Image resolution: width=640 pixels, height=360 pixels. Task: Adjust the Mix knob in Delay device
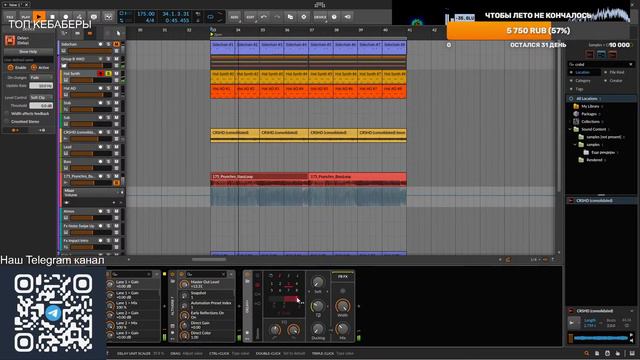(x=342, y=329)
